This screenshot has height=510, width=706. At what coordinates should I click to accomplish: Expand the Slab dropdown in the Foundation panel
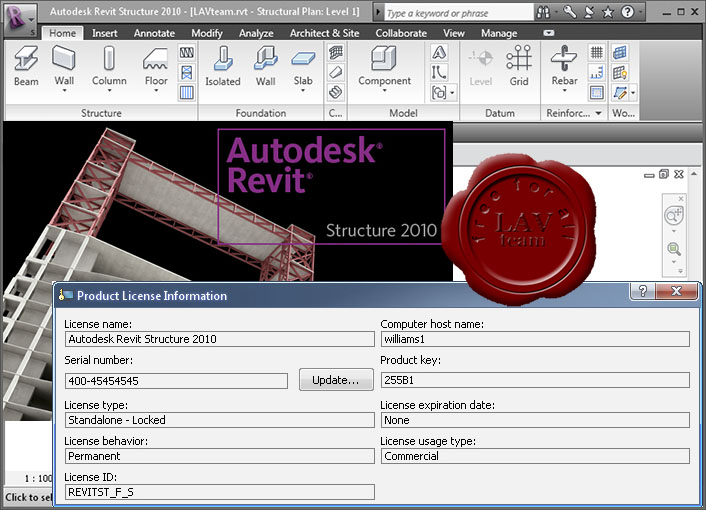303,90
